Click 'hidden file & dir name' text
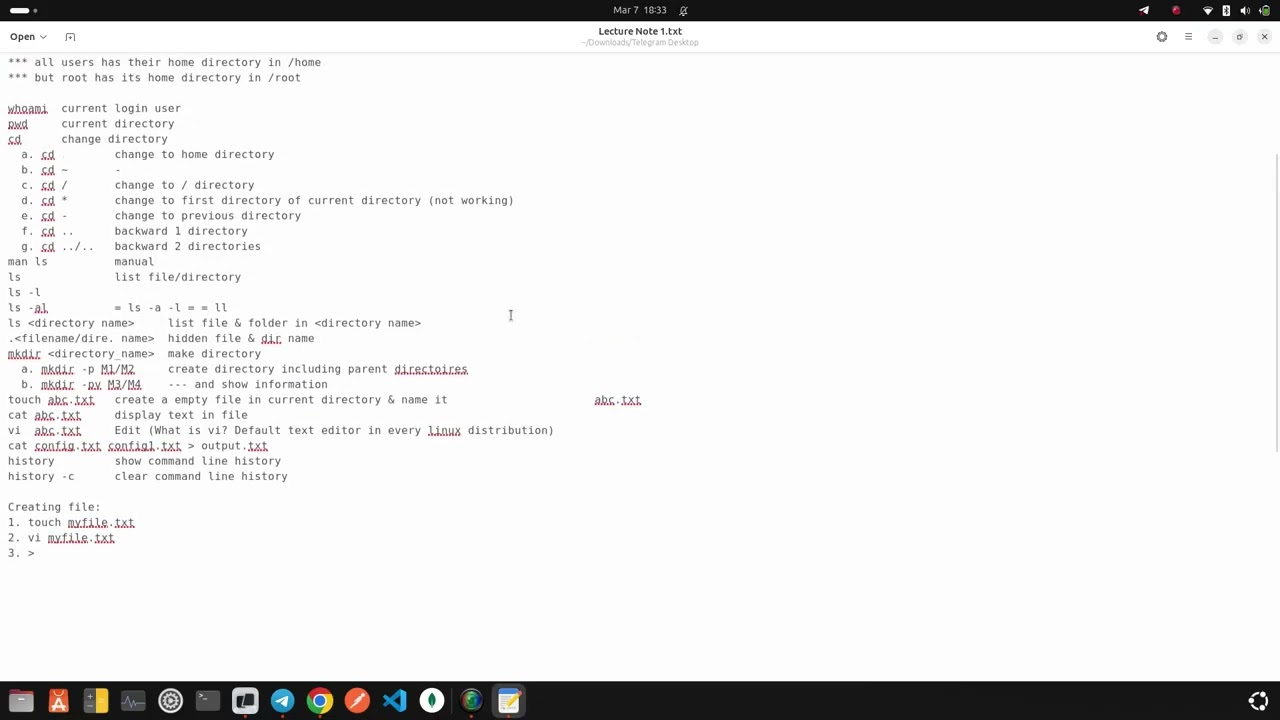The height and width of the screenshot is (720, 1280). pos(241,338)
